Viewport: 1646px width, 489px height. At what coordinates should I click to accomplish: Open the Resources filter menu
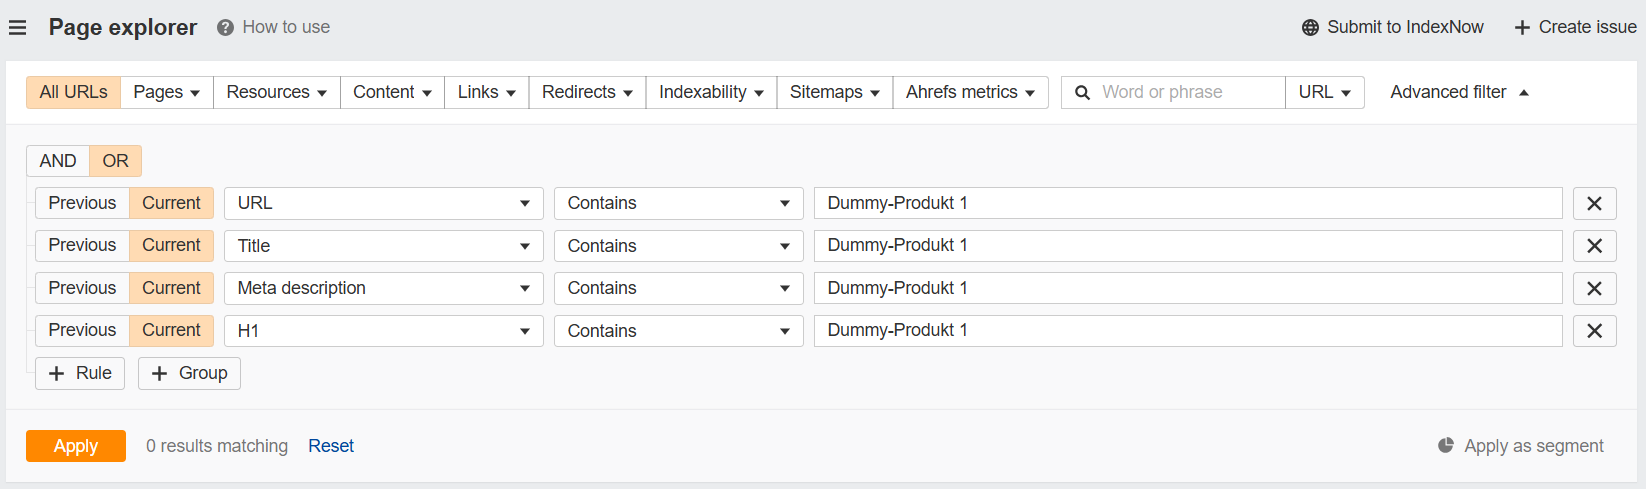[277, 92]
